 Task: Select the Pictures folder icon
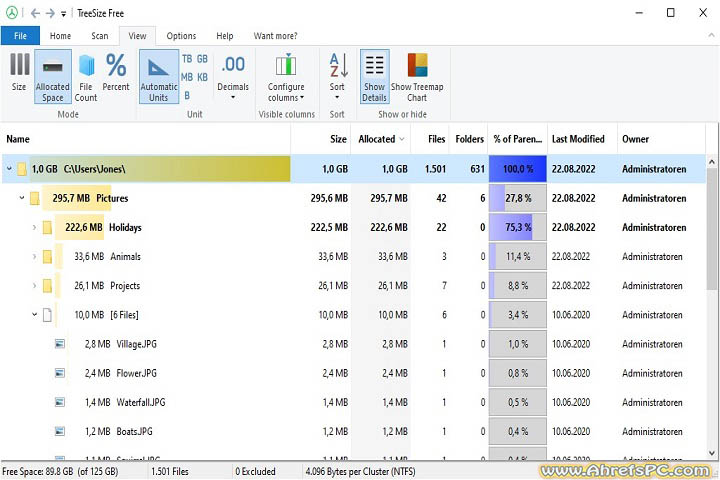[34, 198]
